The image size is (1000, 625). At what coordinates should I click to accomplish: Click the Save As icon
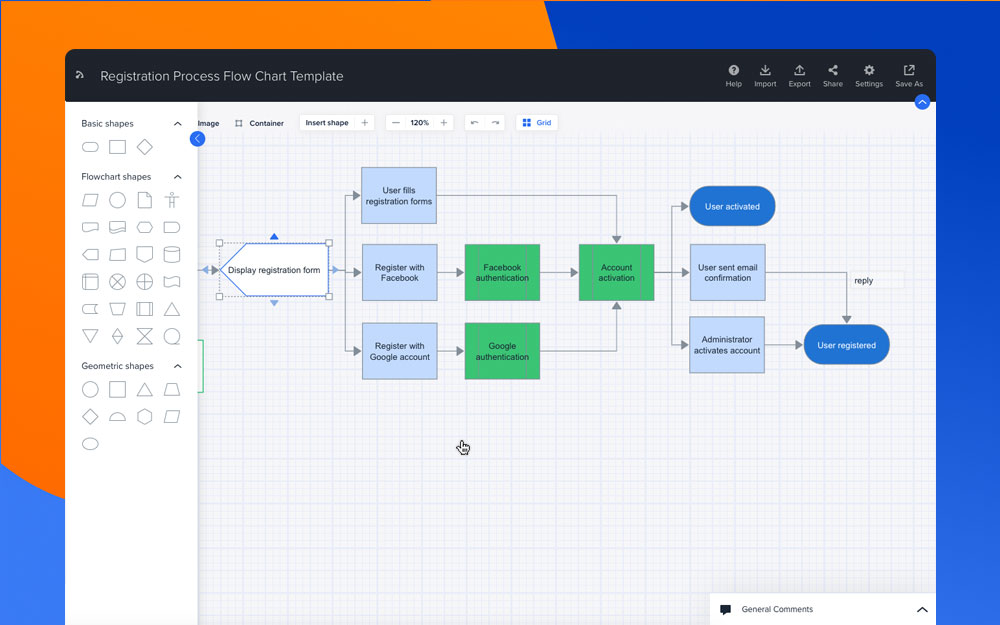point(909,72)
